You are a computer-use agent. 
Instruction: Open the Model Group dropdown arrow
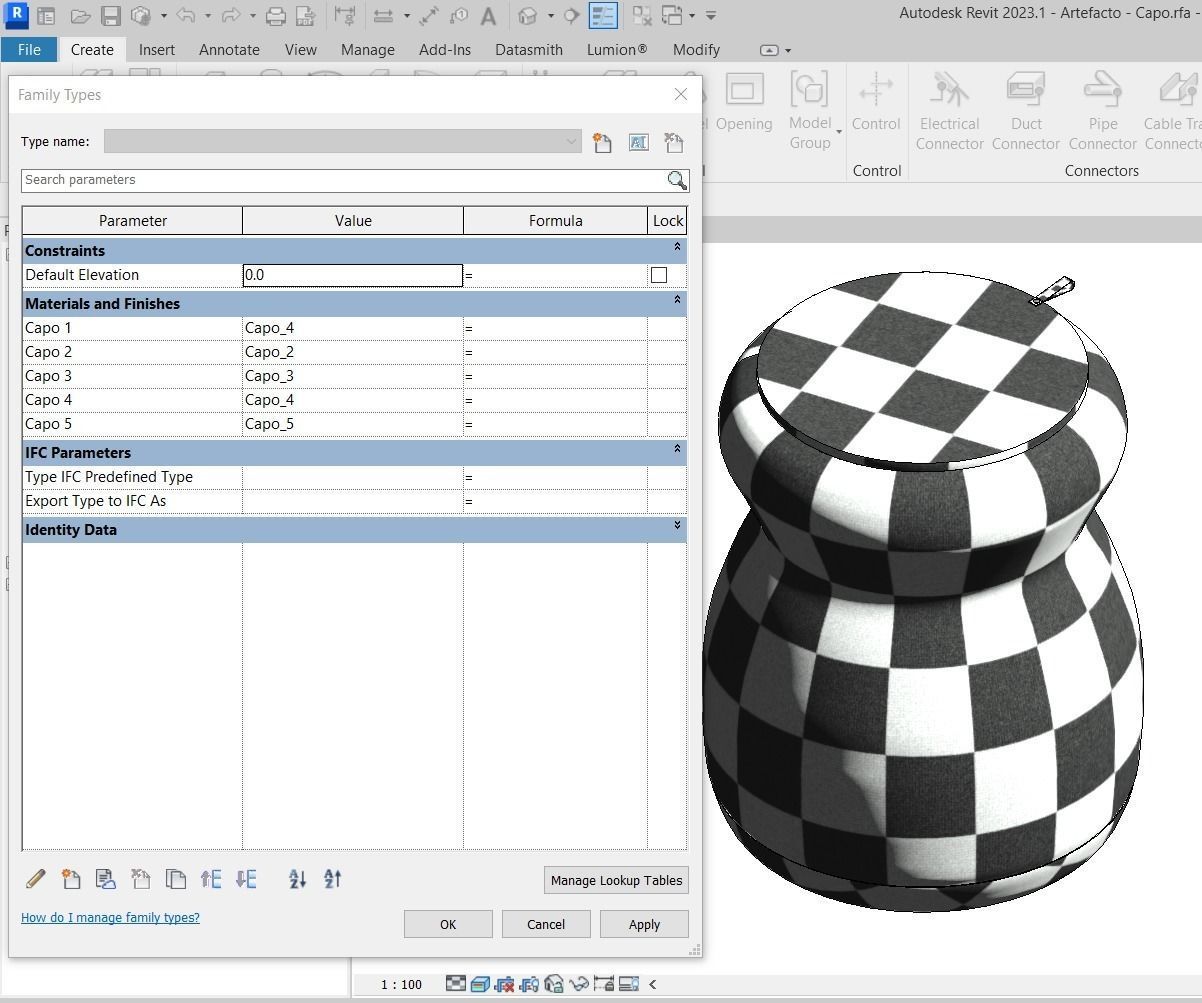[x=839, y=132]
